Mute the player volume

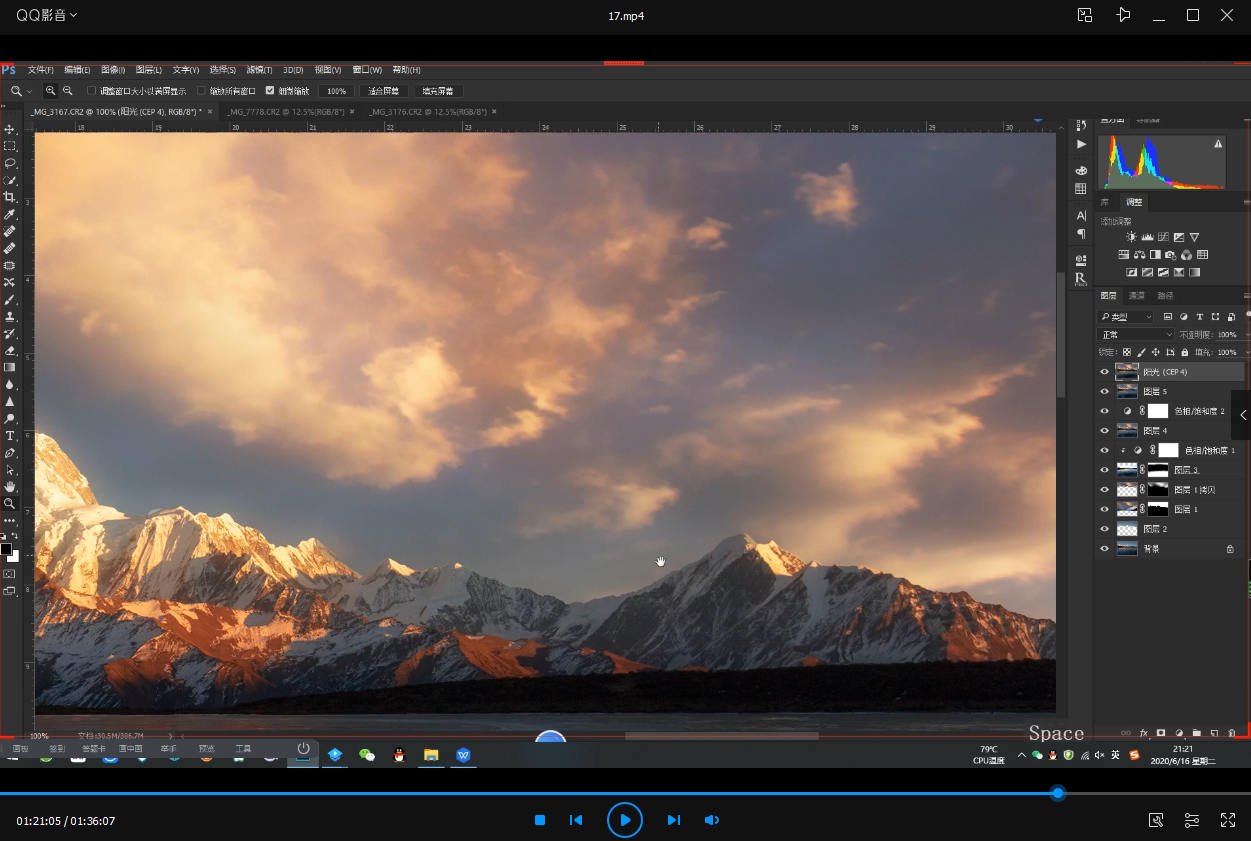(x=712, y=820)
